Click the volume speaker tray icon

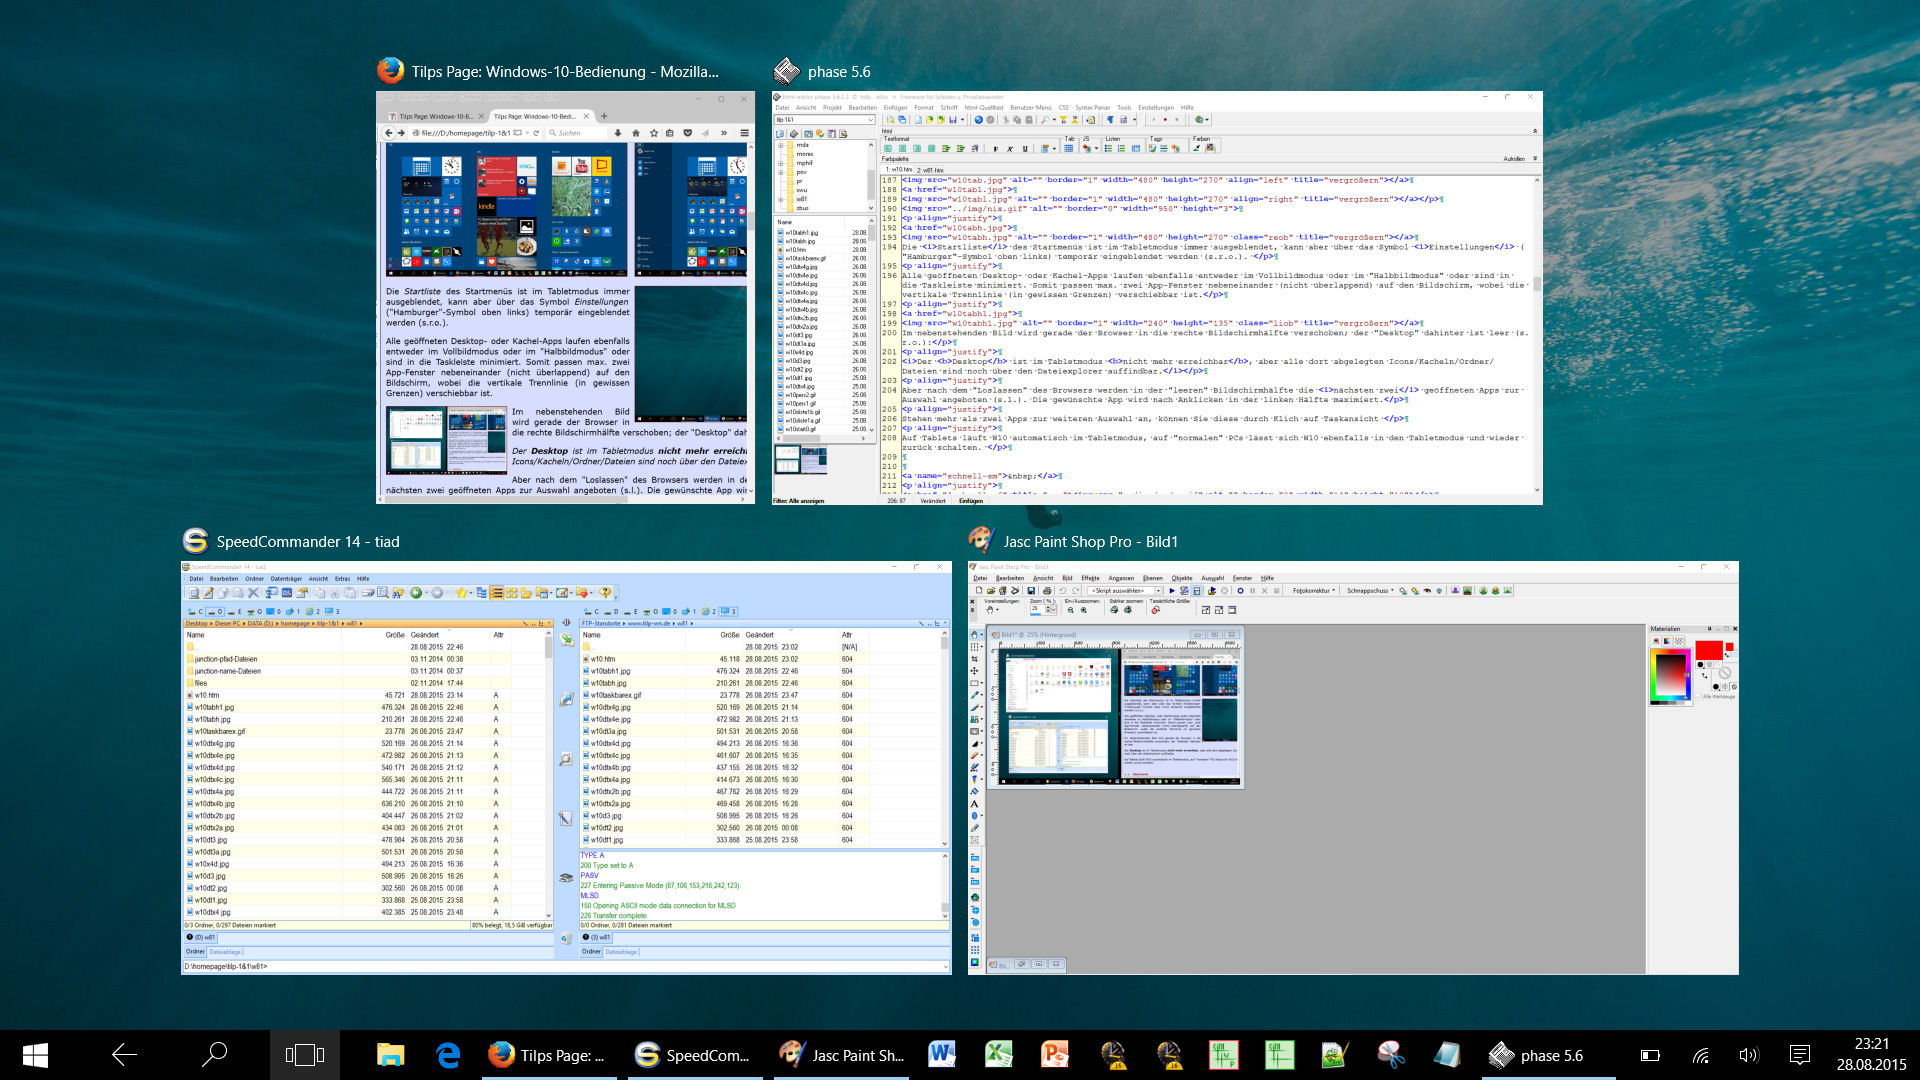click(x=1748, y=1055)
